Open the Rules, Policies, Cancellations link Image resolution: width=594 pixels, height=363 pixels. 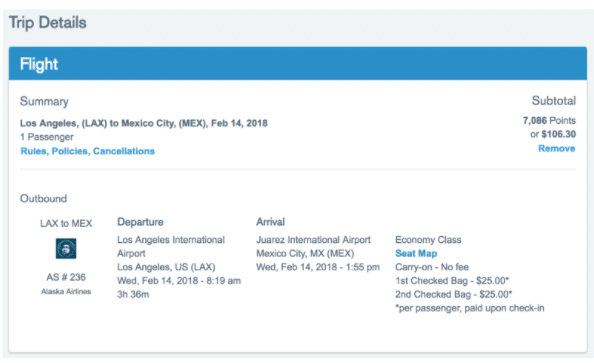(x=88, y=151)
